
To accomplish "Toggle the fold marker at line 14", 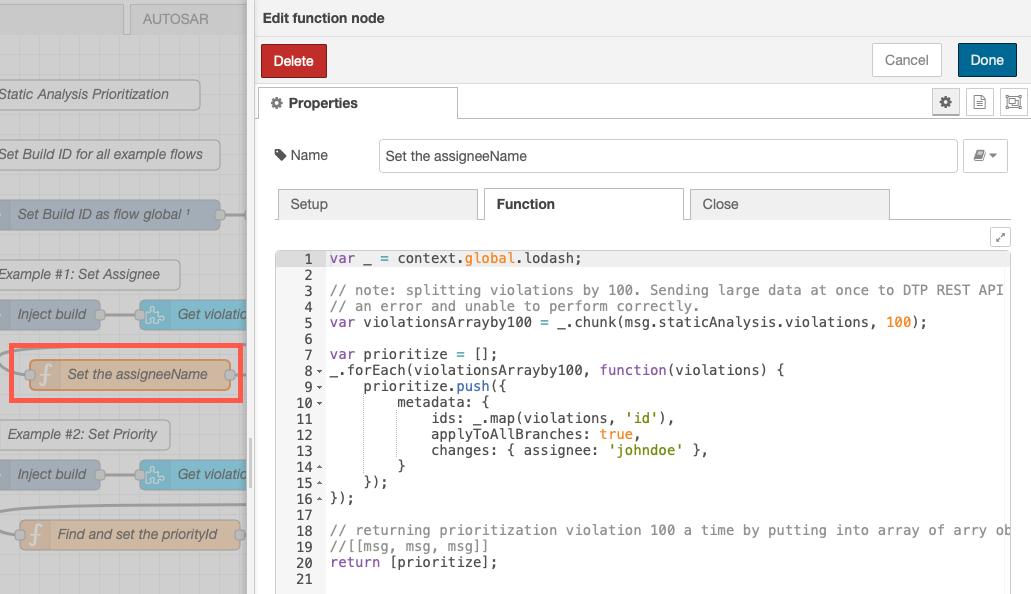I will [x=320, y=467].
